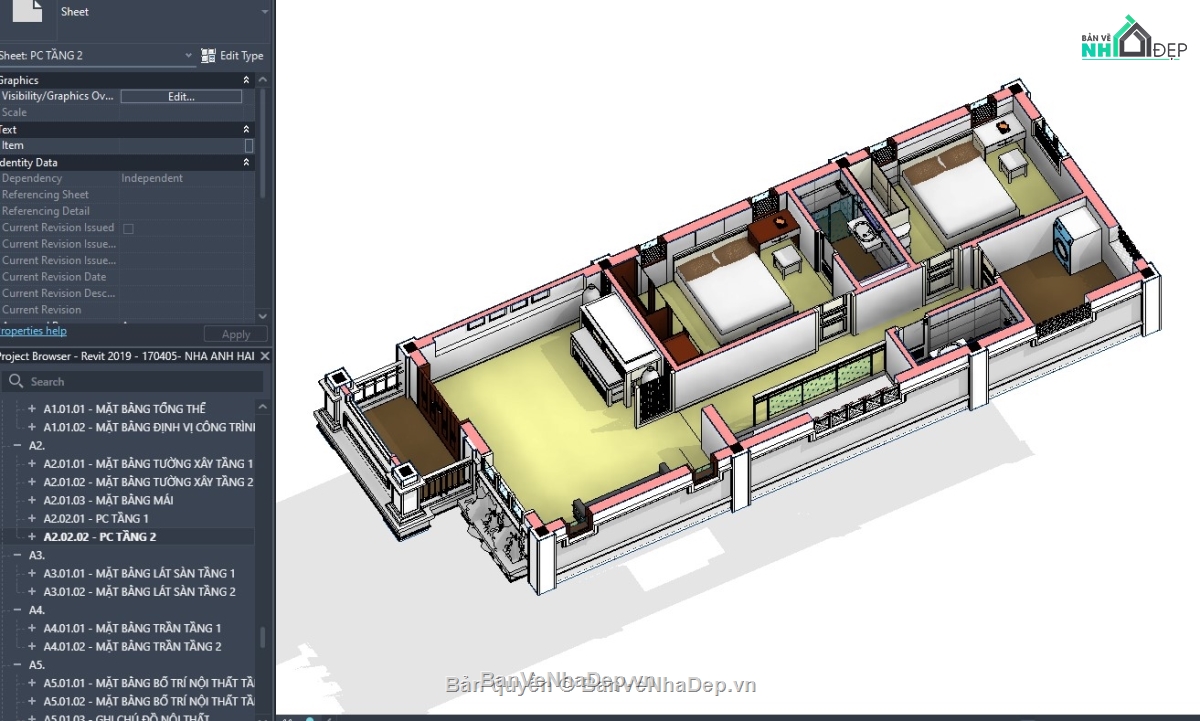Image resolution: width=1200 pixels, height=721 pixels.
Task: Select A2.01.03 - MẶT BẰNG MÁI sheet
Action: [108, 500]
